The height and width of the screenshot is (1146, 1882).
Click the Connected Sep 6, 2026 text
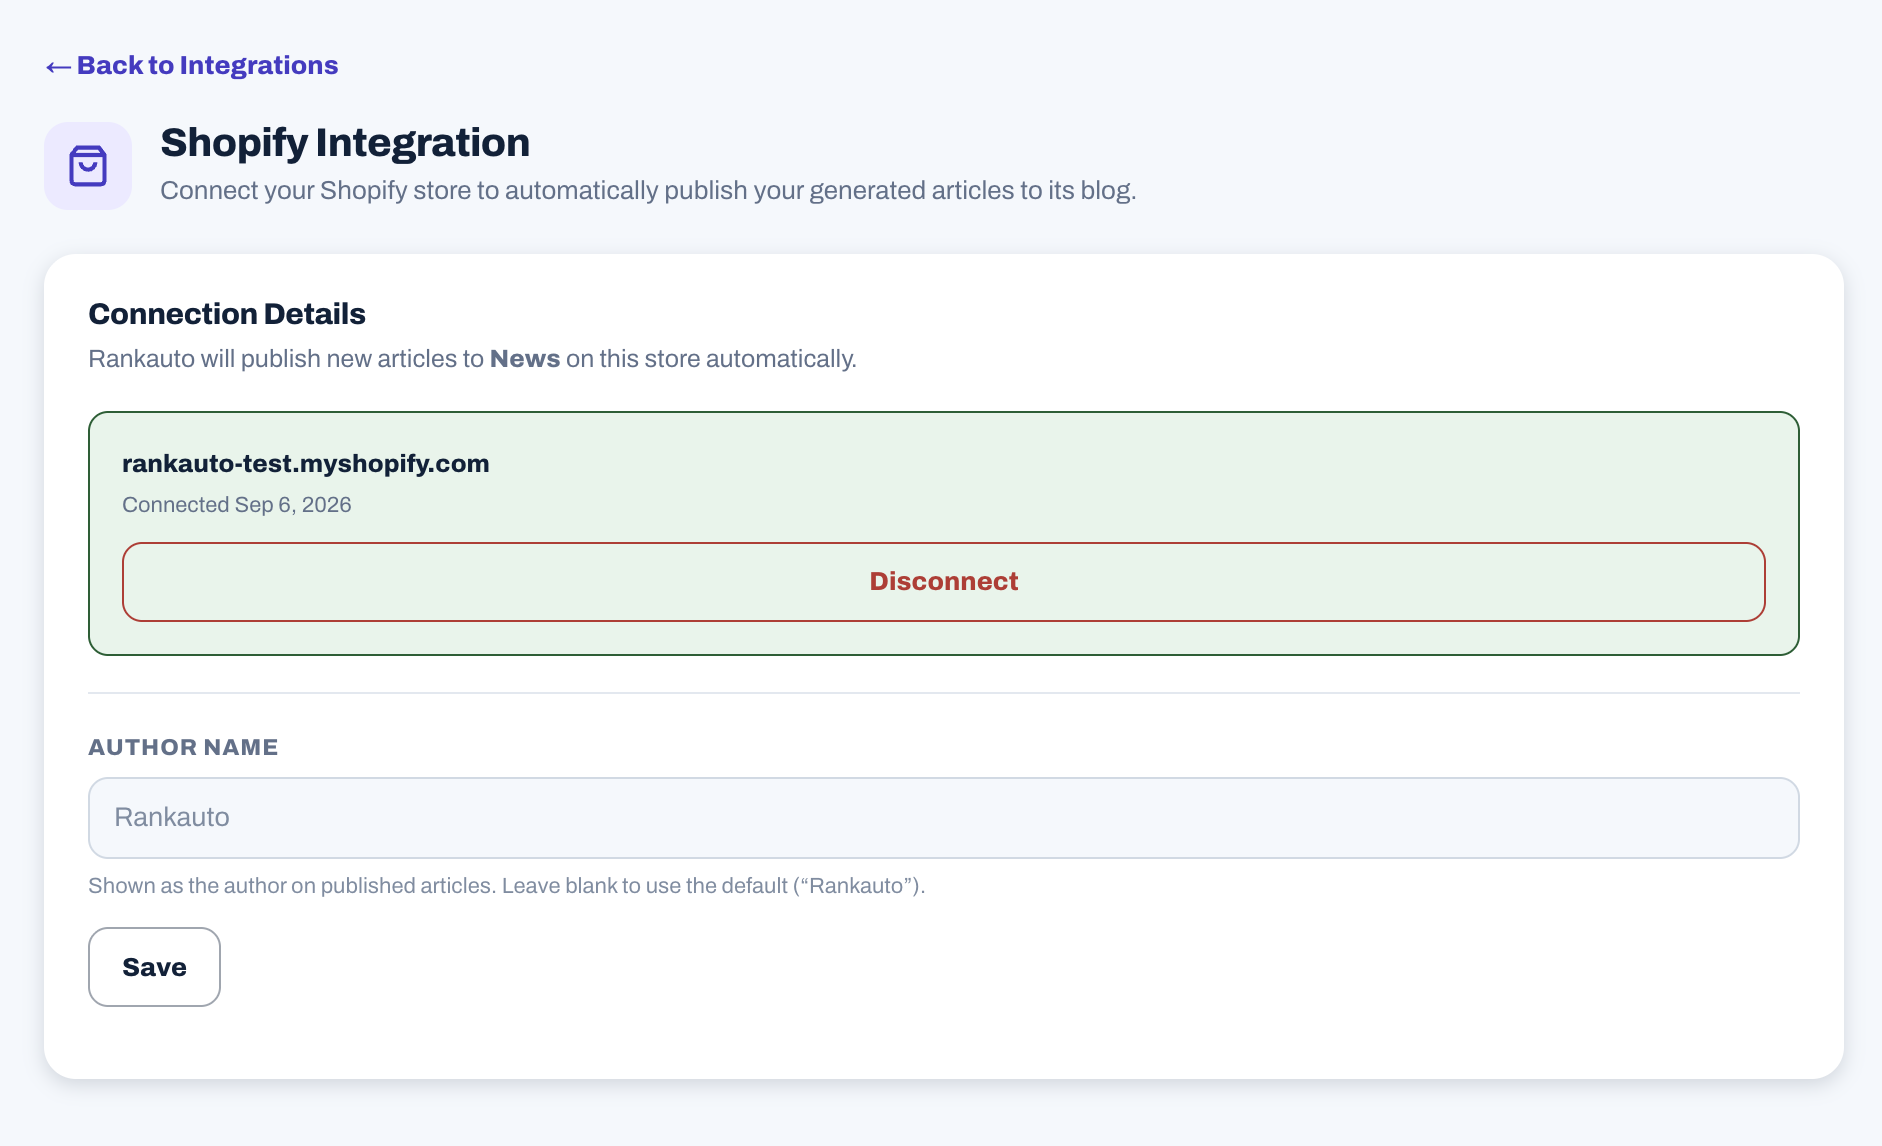point(237,505)
